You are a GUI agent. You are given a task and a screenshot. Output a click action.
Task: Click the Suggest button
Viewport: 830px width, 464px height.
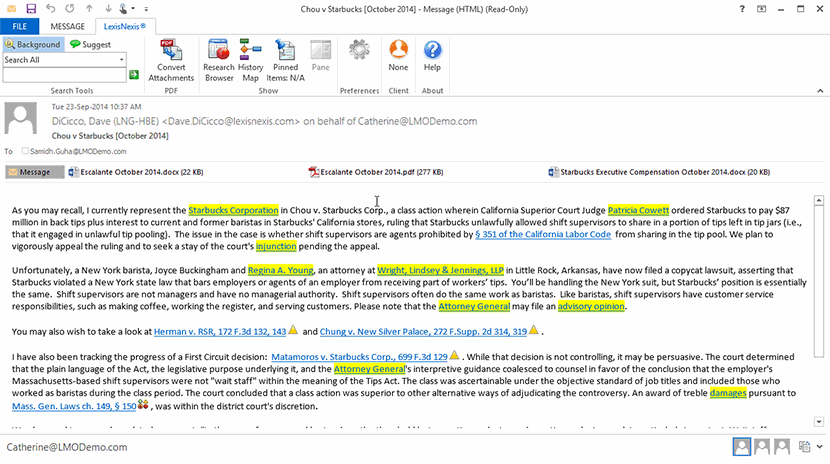pyautogui.click(x=91, y=44)
